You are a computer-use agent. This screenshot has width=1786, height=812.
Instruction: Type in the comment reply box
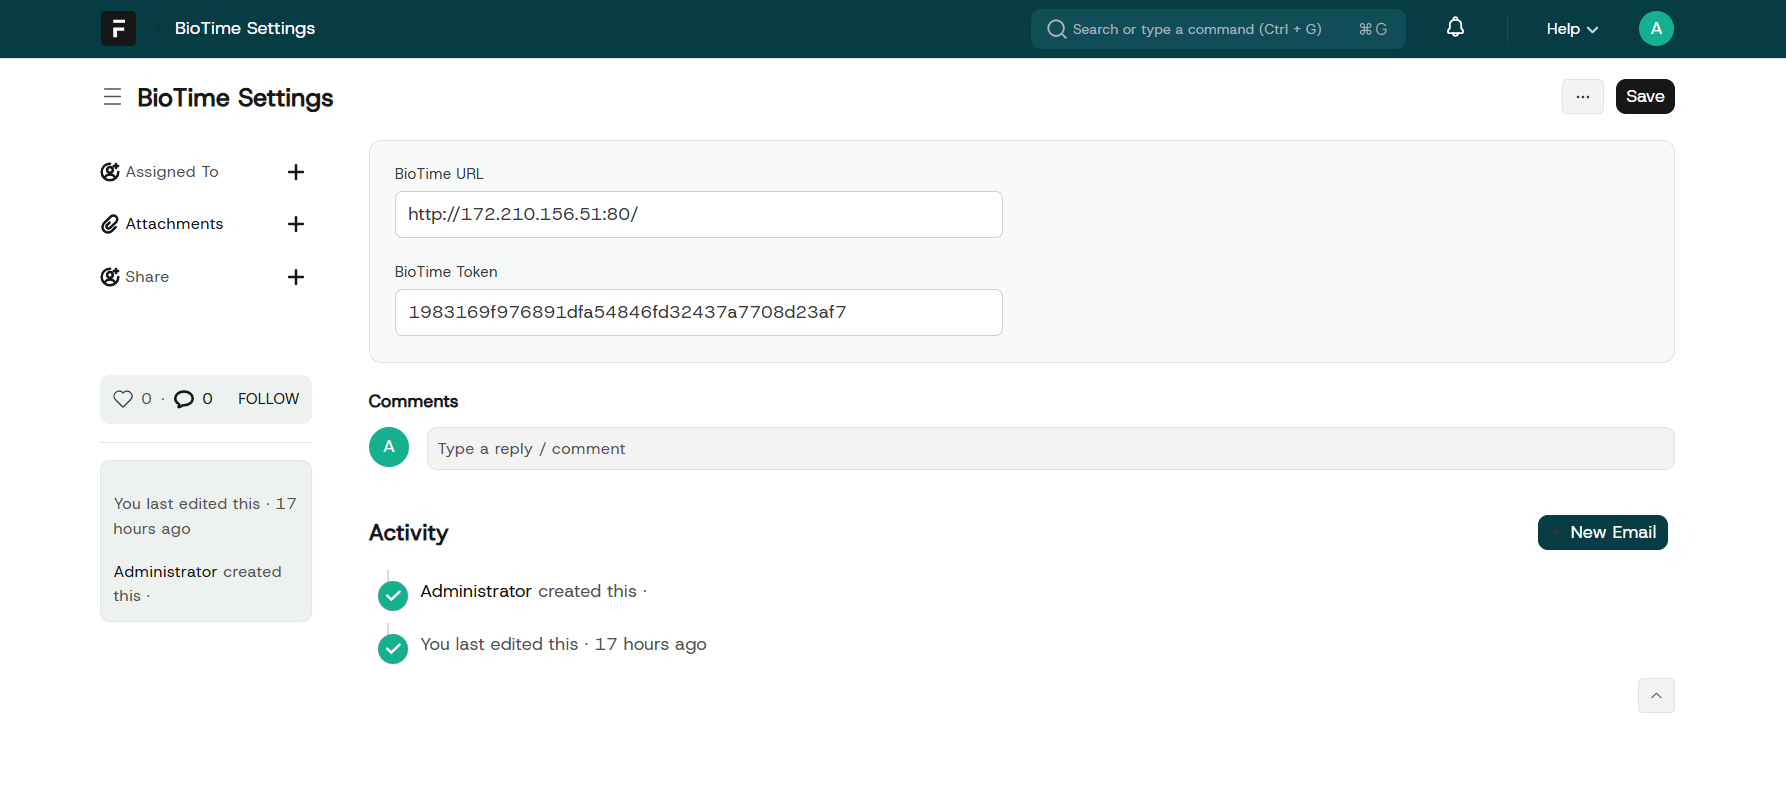point(1049,449)
